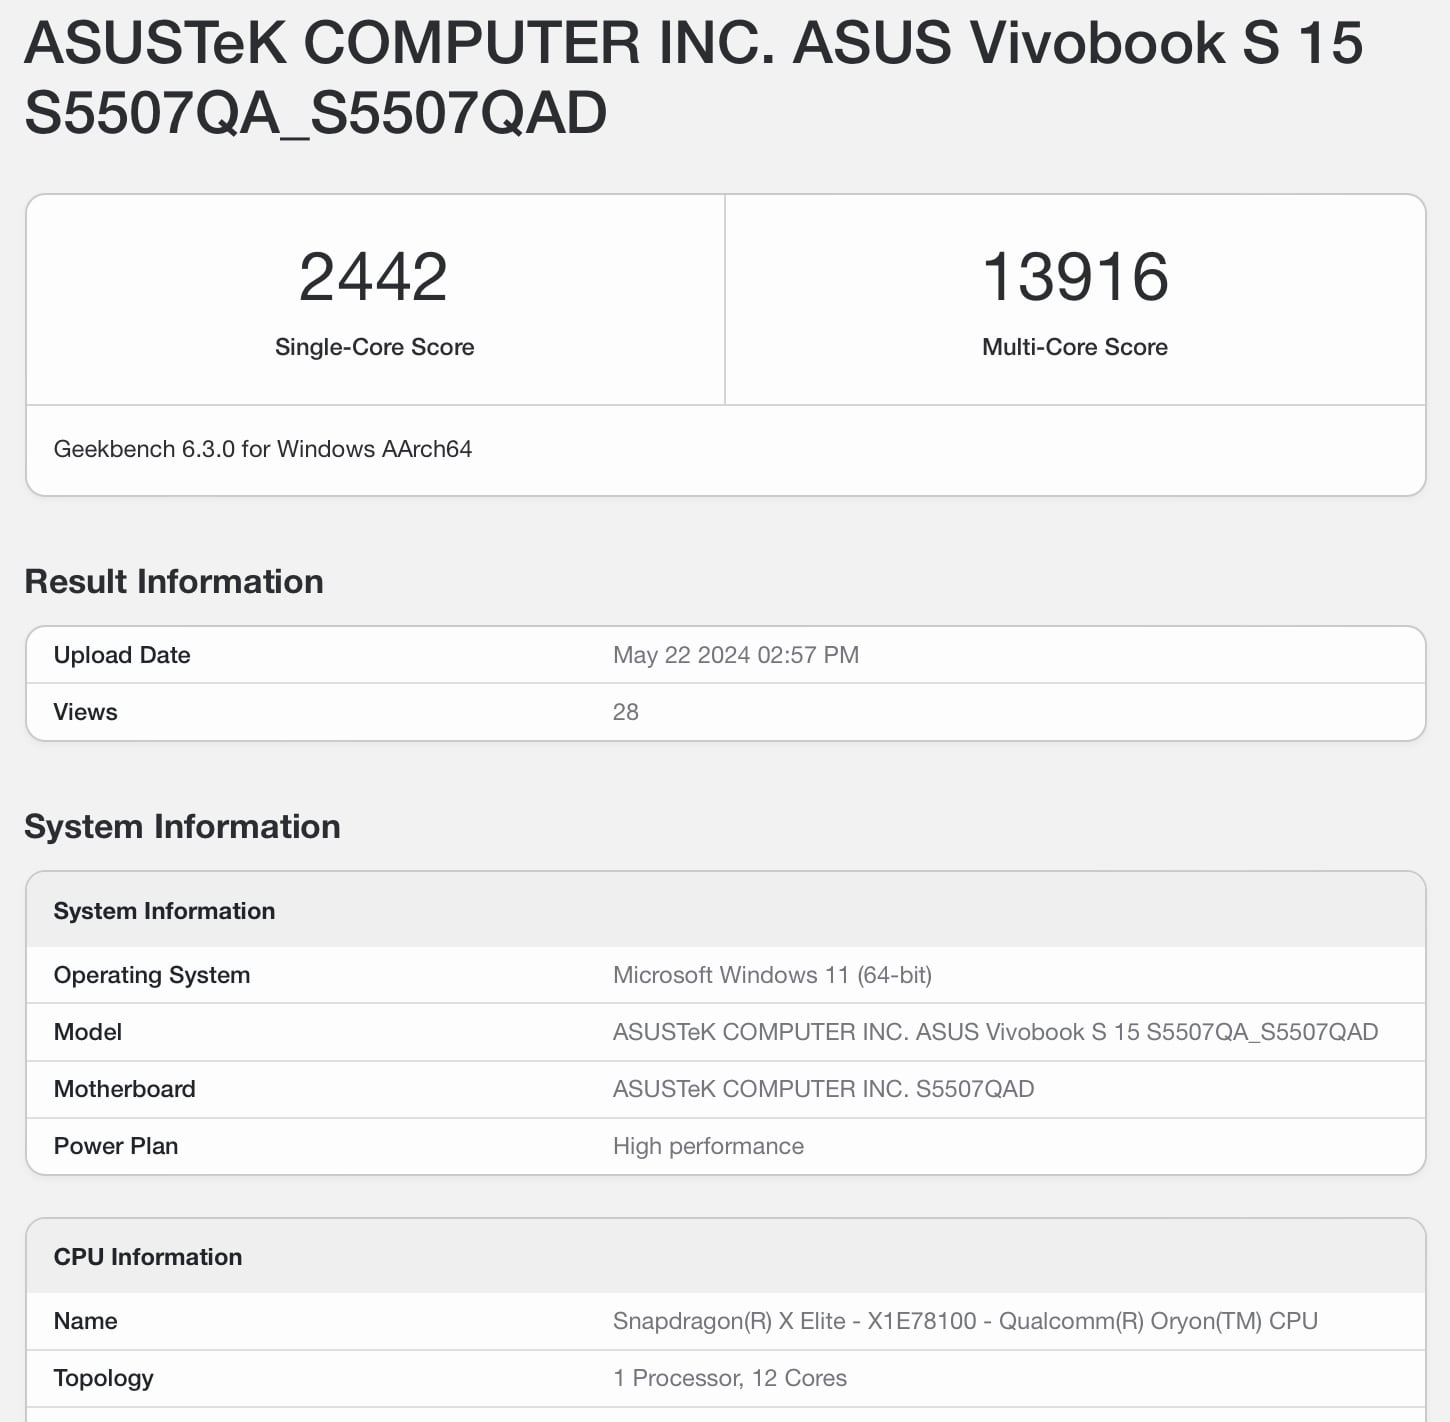1450x1422 pixels.
Task: Click the Upload Date label
Action: [122, 655]
